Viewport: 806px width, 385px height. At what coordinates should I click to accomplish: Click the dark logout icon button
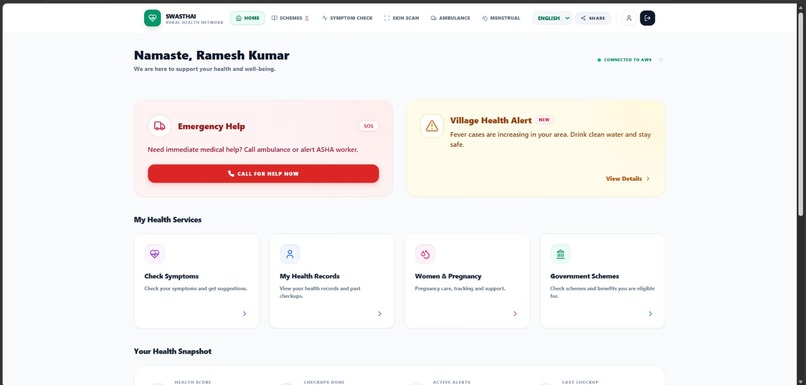[x=647, y=18]
